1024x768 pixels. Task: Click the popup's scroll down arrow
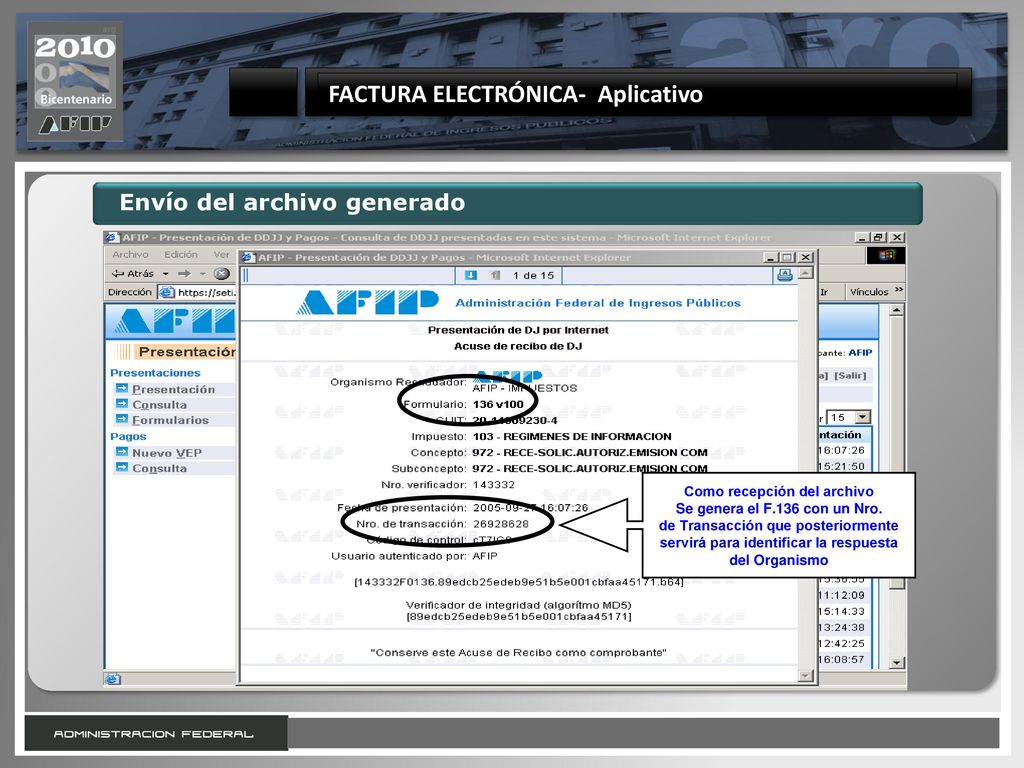pyautogui.click(x=807, y=676)
